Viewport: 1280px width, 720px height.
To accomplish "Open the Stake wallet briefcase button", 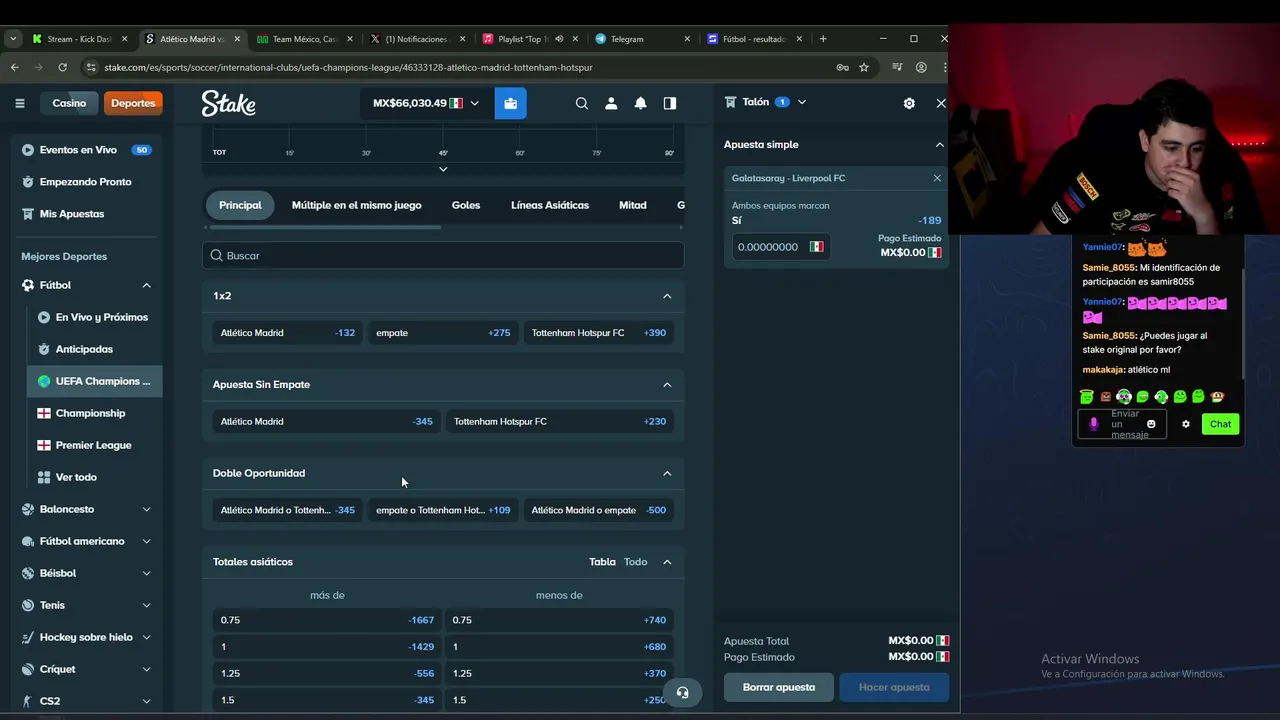I will [x=510, y=103].
